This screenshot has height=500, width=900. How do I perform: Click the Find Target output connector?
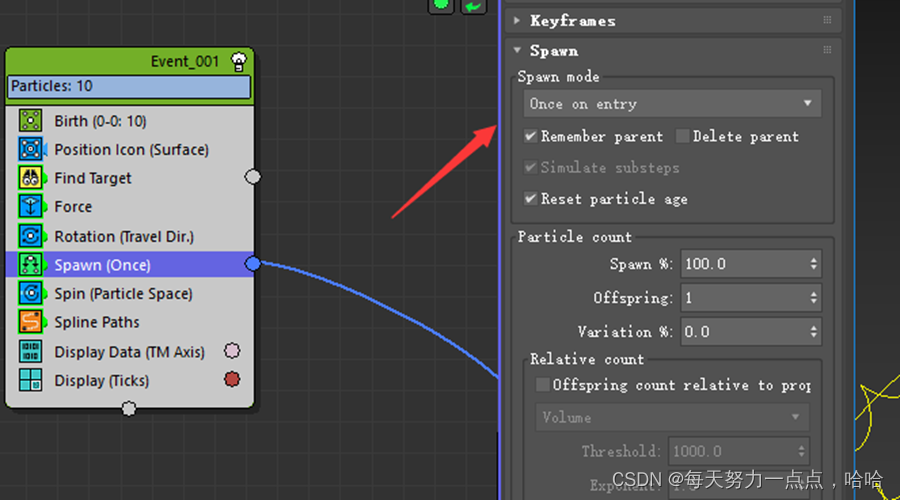click(253, 177)
